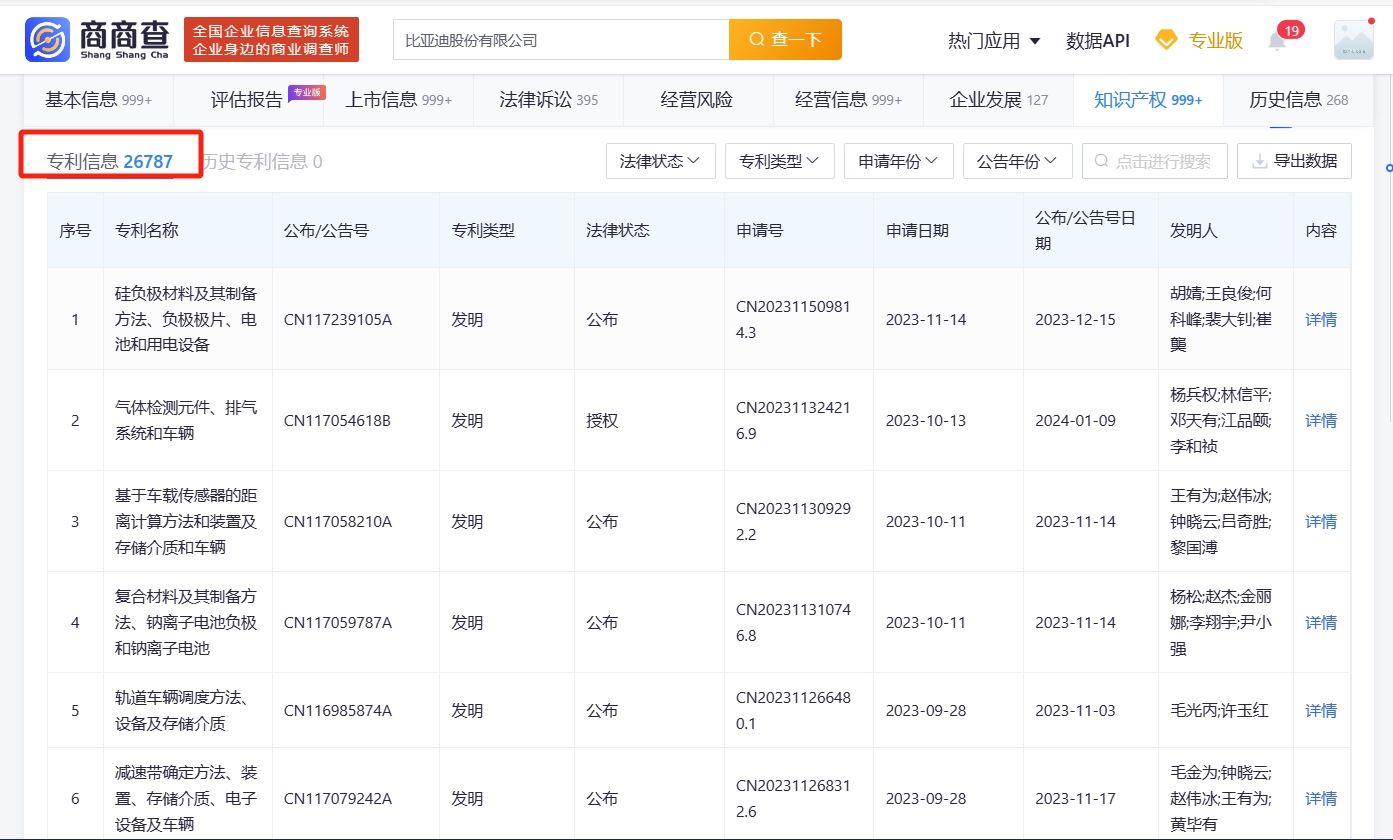Open 详情 for patent CN117239105A

tap(1321, 320)
